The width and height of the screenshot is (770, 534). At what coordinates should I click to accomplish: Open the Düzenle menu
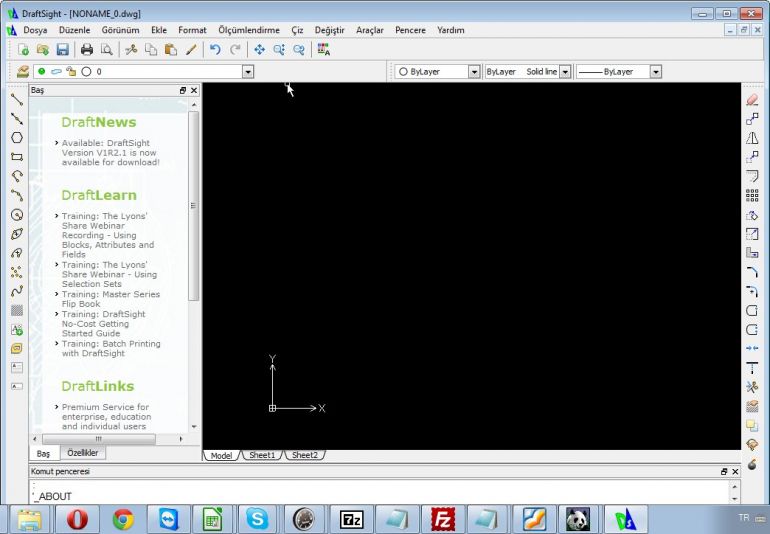coord(75,30)
